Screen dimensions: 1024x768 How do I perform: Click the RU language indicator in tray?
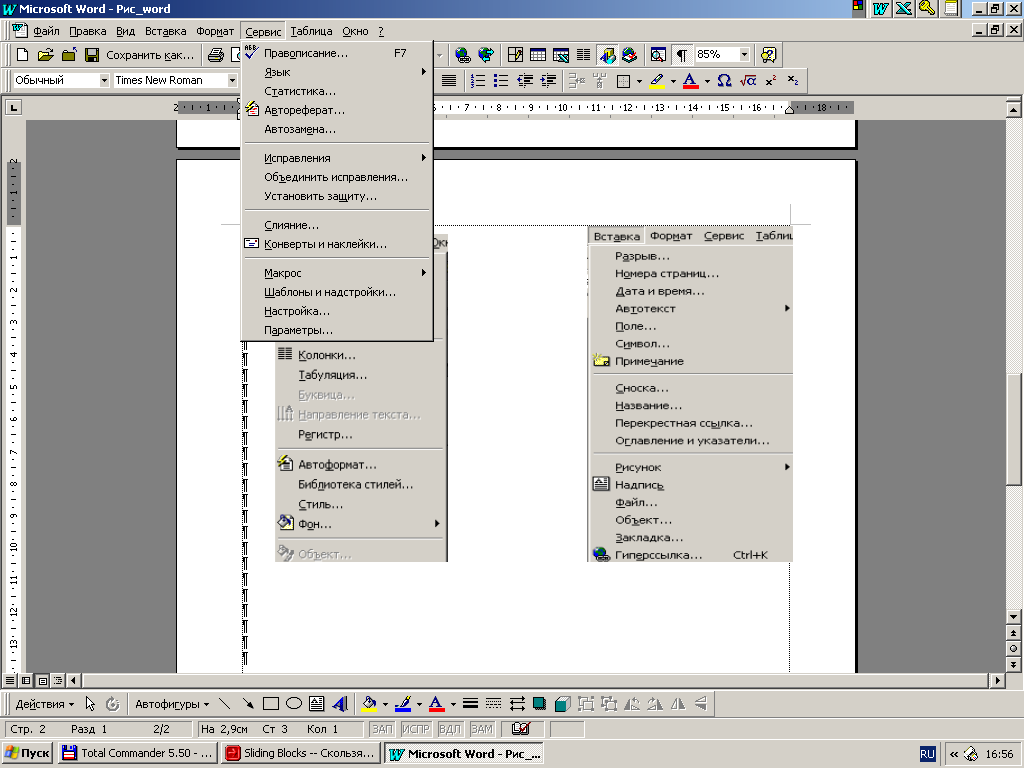(x=927, y=754)
